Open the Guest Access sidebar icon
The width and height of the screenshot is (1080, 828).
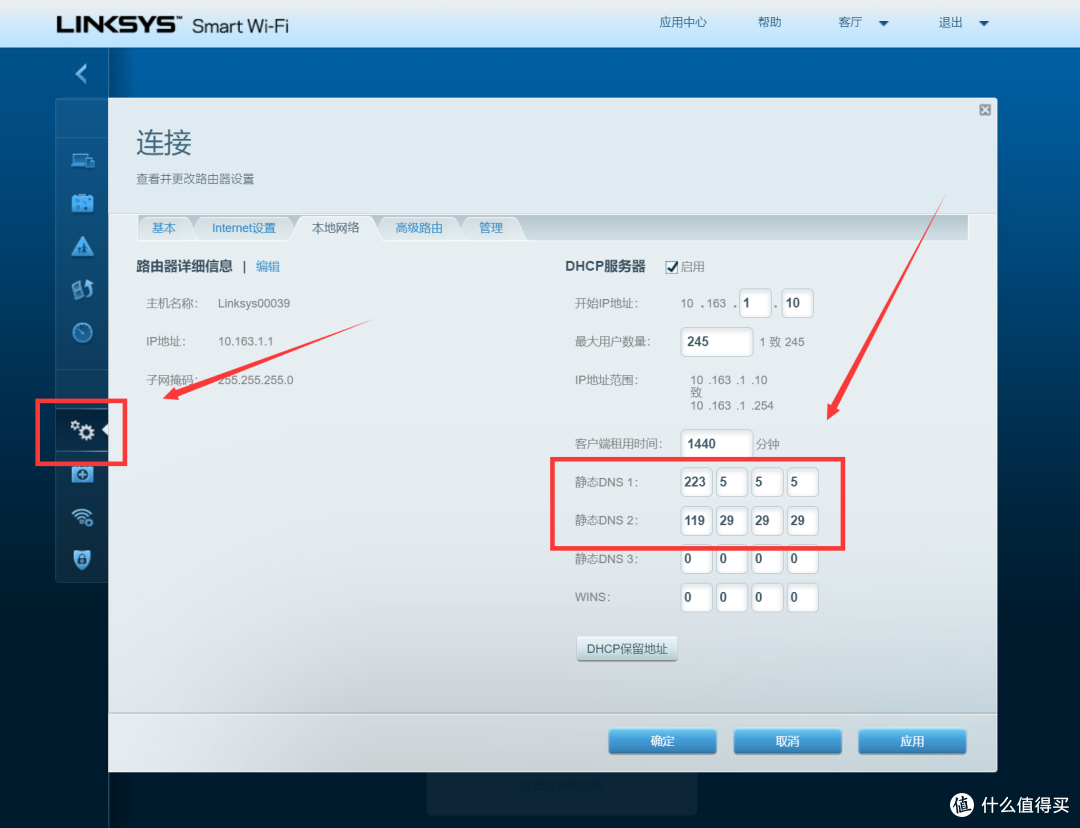(82, 203)
